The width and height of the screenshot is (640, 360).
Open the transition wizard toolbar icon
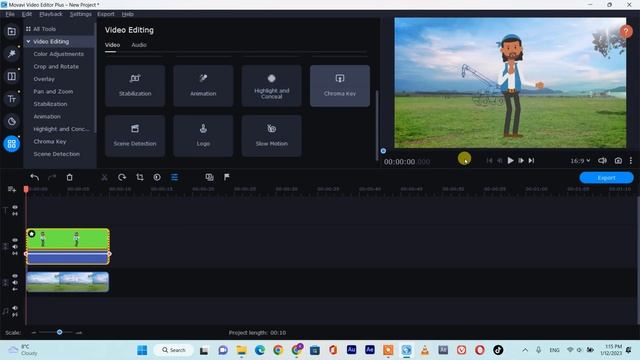tap(209, 177)
